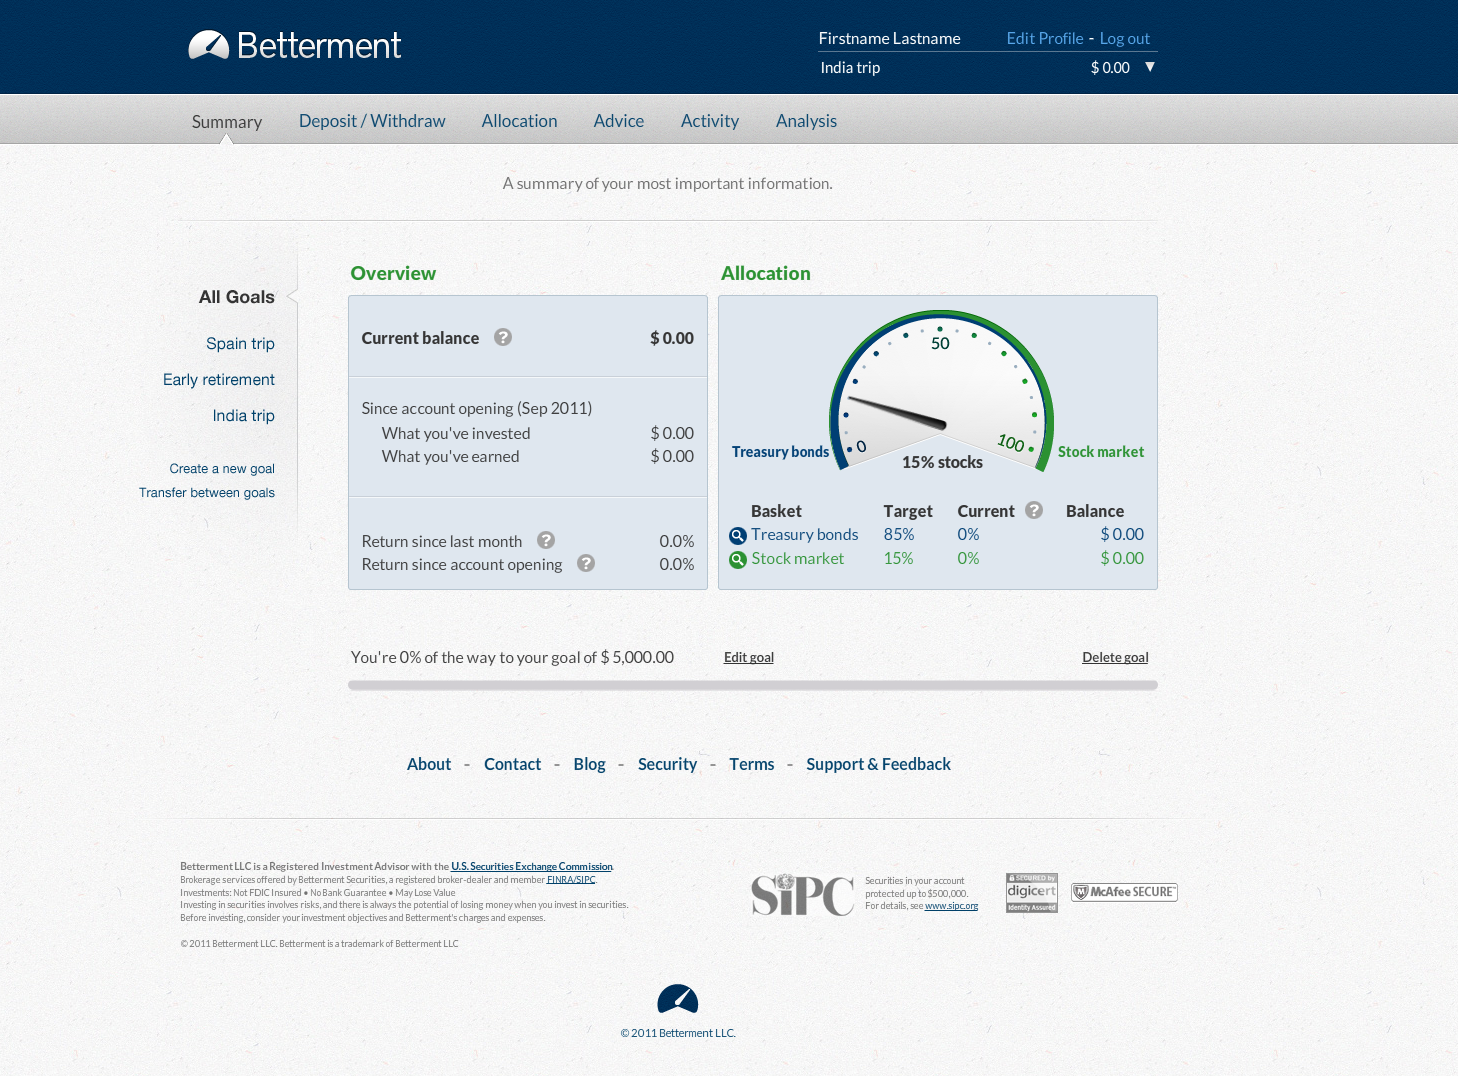Image resolution: width=1458 pixels, height=1076 pixels.
Task: Click the Delete goal link
Action: tap(1115, 657)
